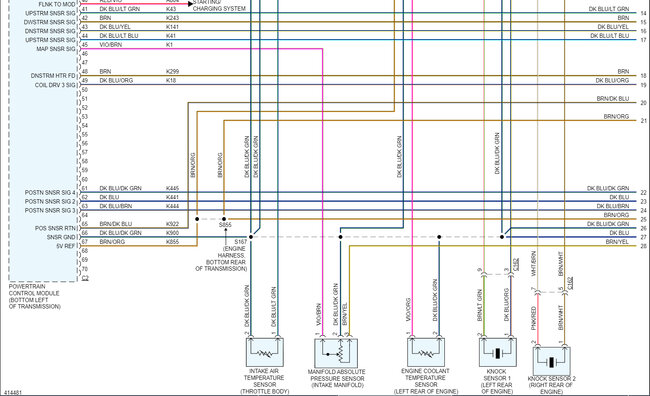Viewport: 650px width, 396px height.
Task: Click continuation number '20' at right edge
Action: coord(643,103)
